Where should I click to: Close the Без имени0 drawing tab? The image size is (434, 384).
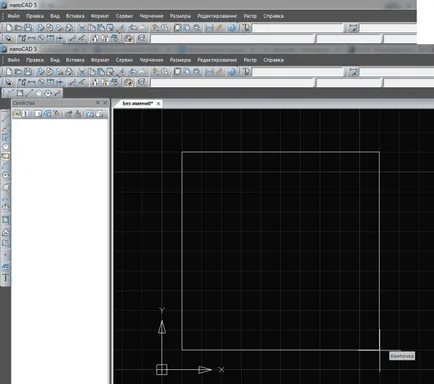click(x=159, y=104)
